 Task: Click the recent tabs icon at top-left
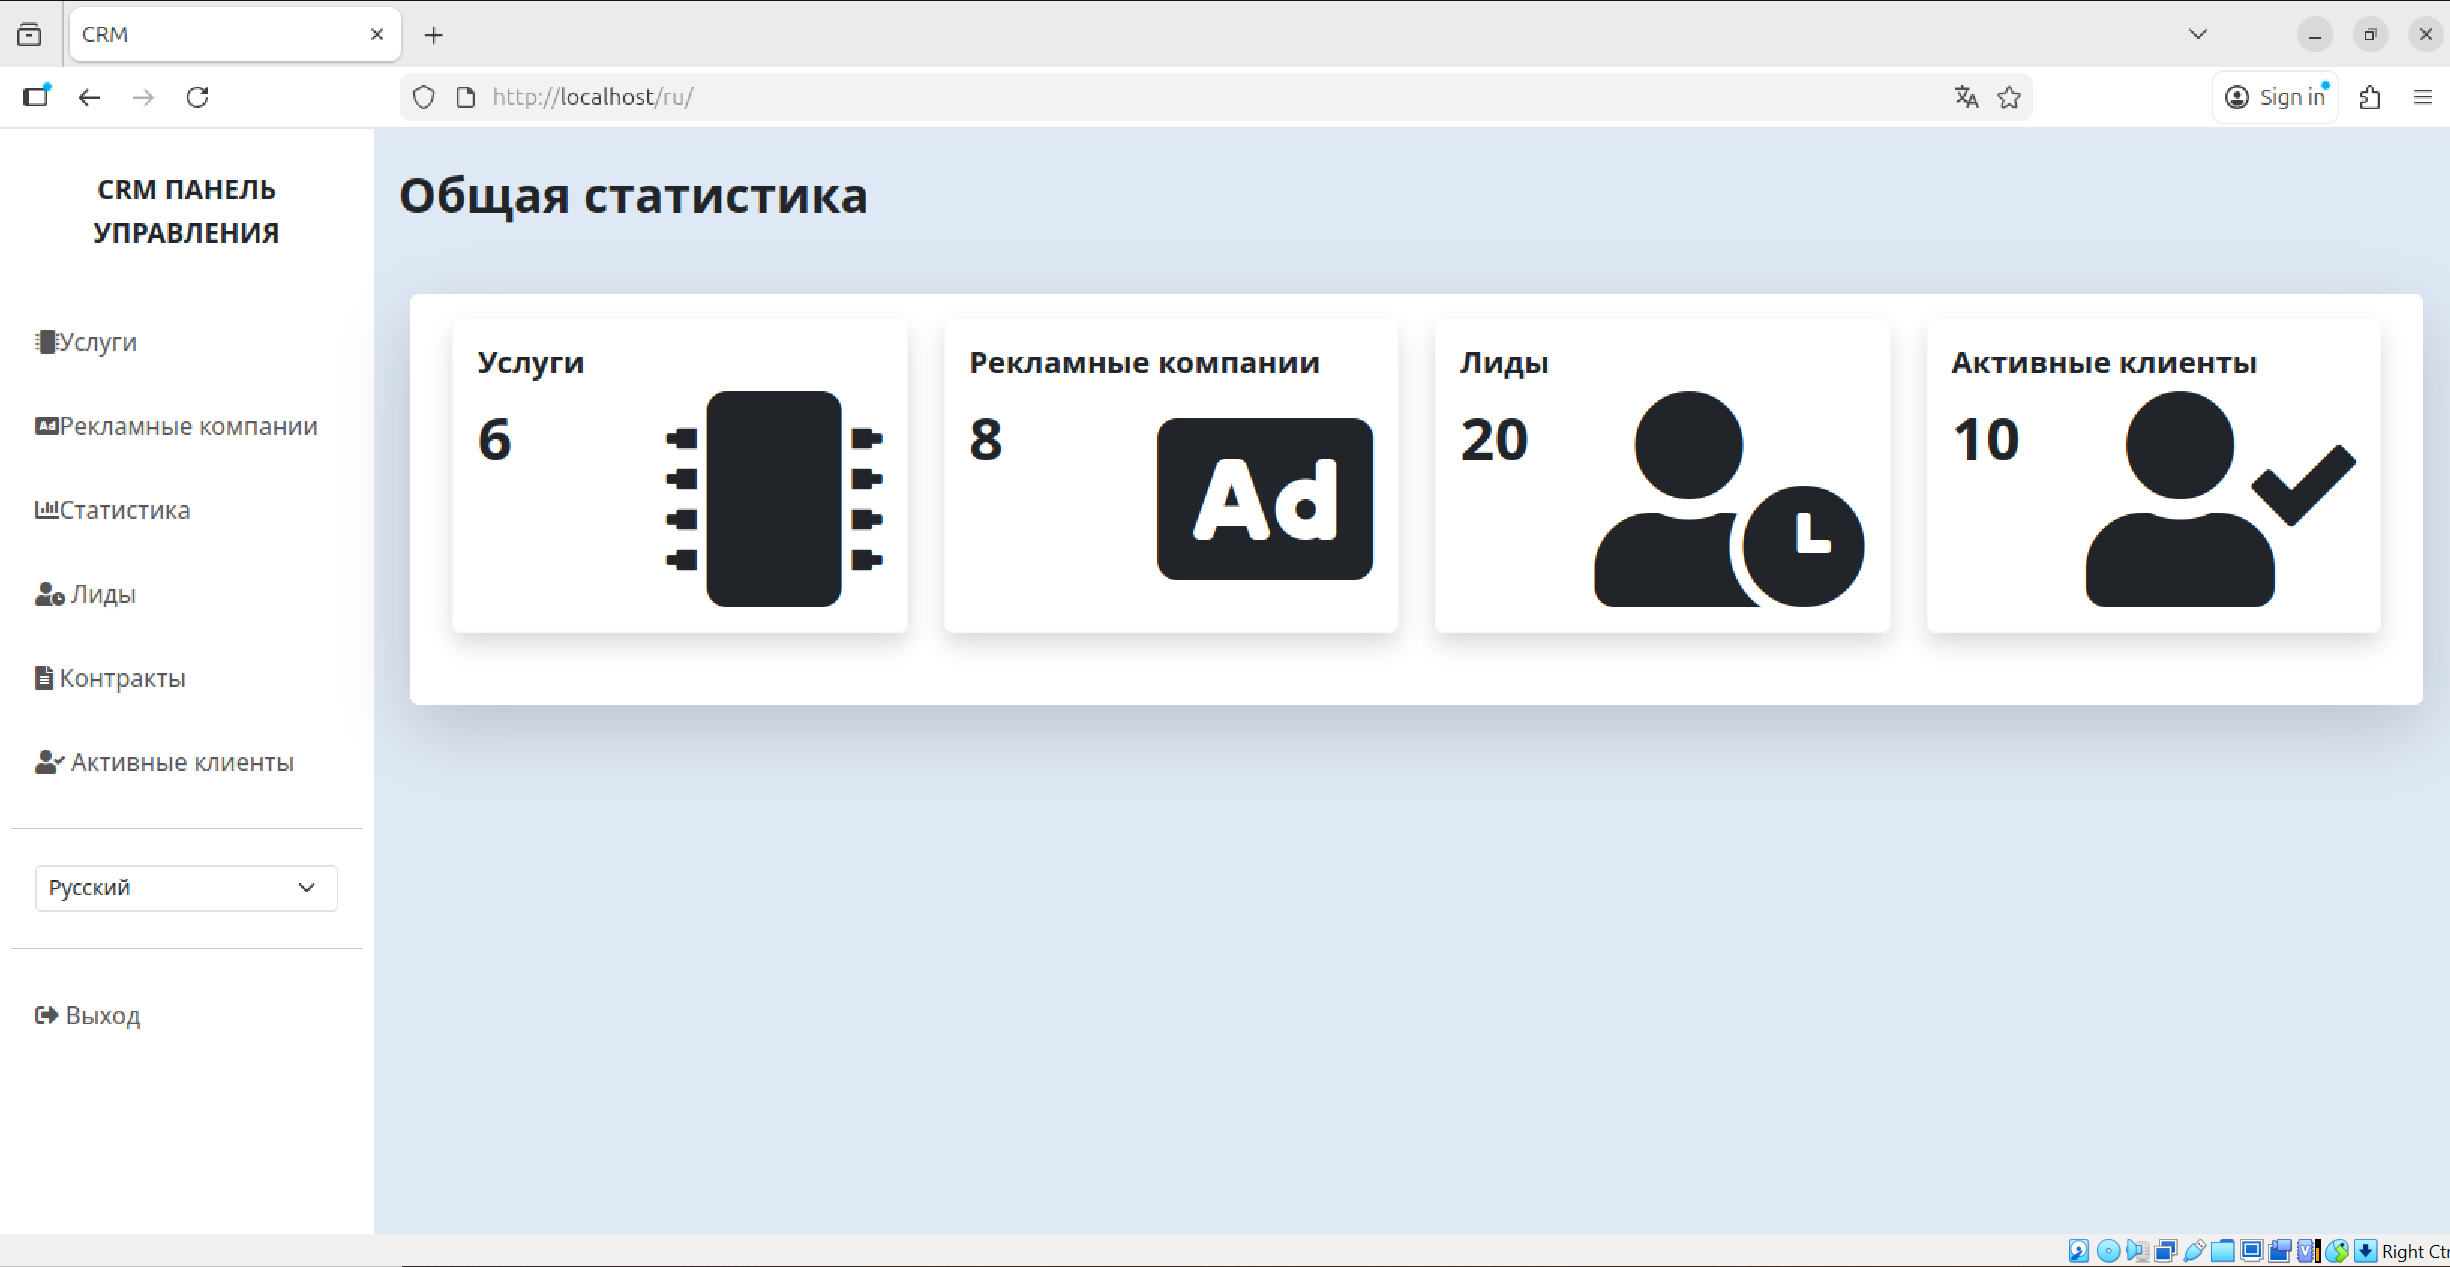[x=30, y=34]
